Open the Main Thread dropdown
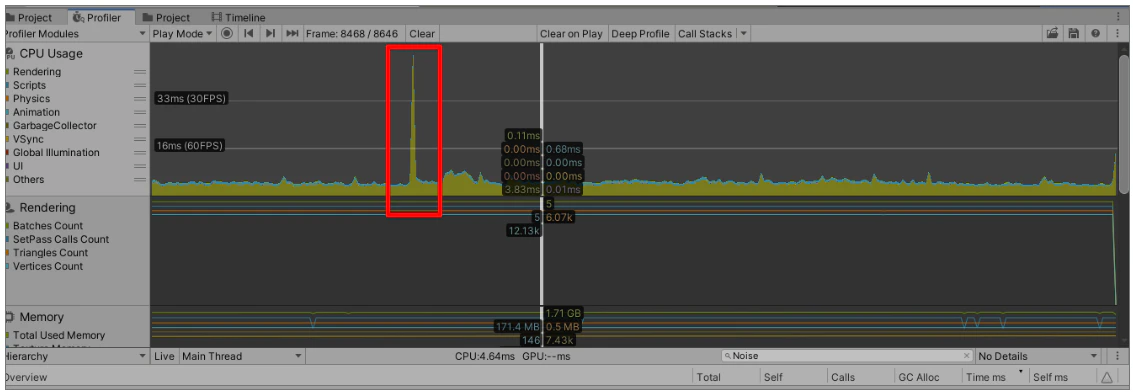 tap(241, 356)
